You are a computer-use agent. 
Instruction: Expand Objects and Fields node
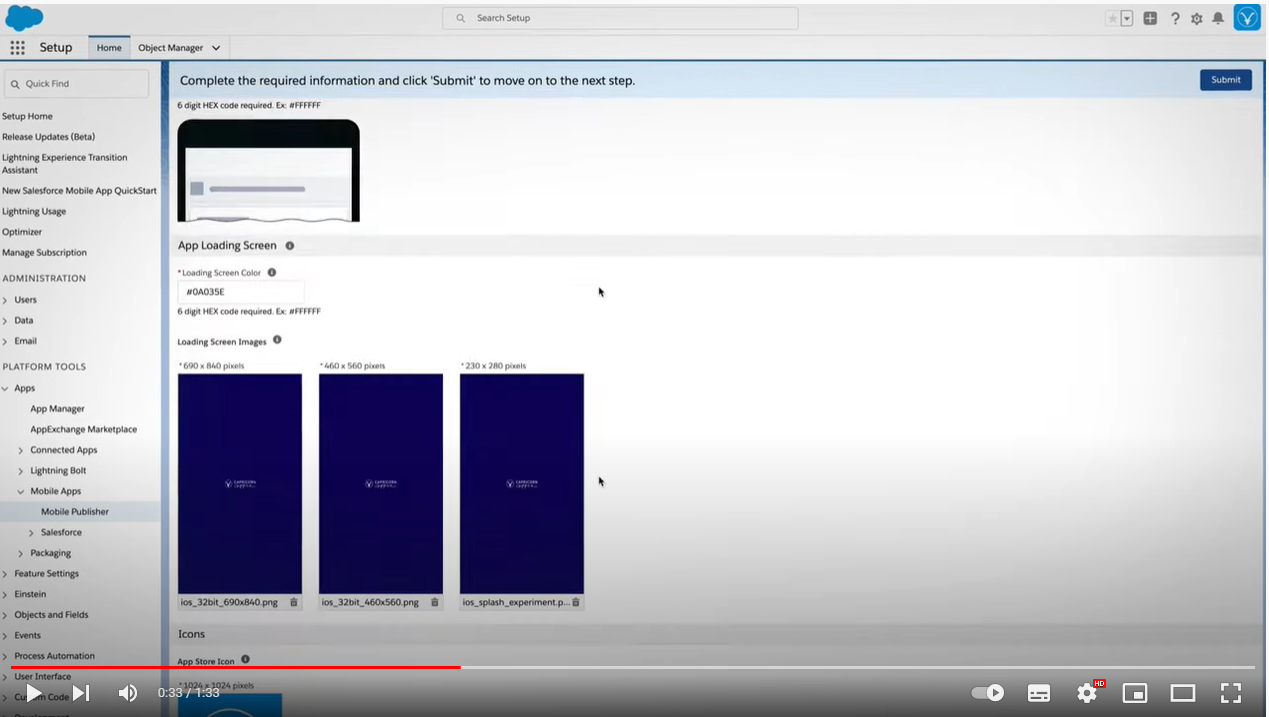(x=5, y=615)
